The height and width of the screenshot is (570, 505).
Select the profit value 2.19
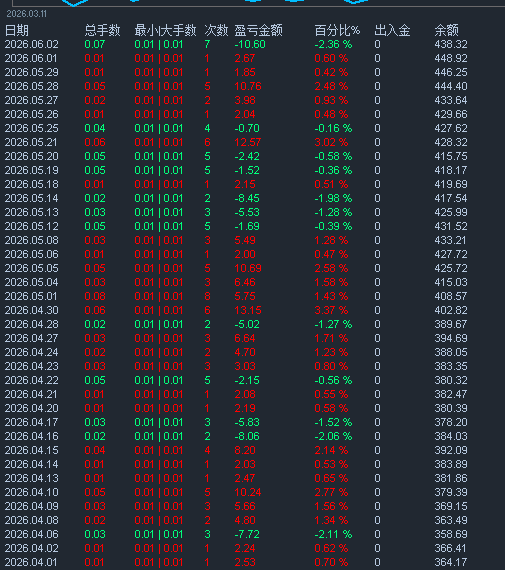point(245,408)
